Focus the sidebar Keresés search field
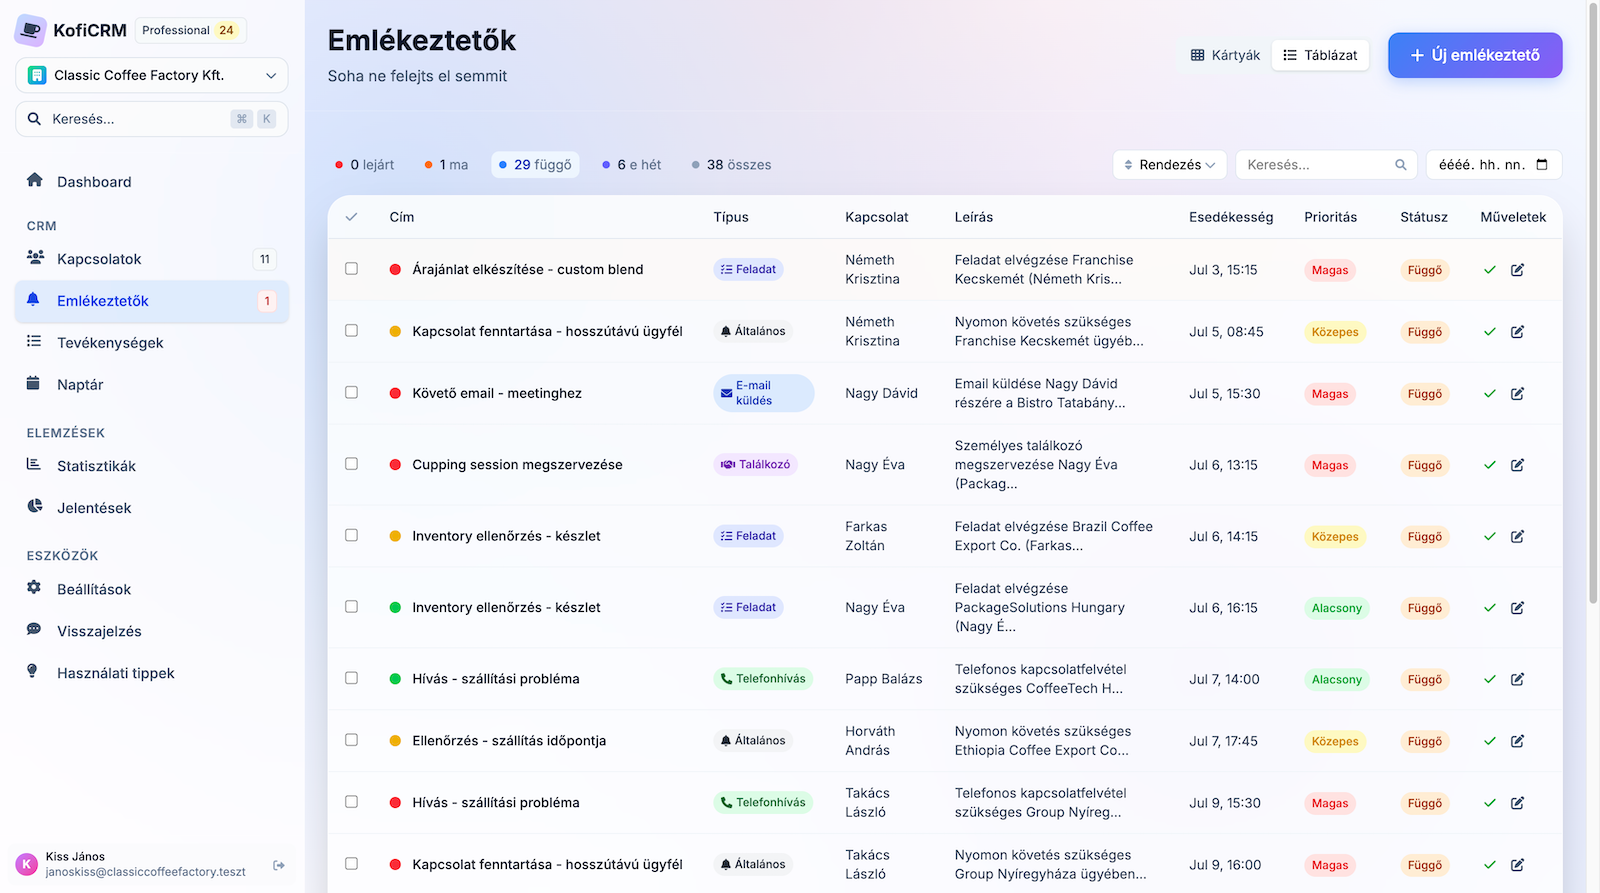The image size is (1600, 893). pos(152,119)
